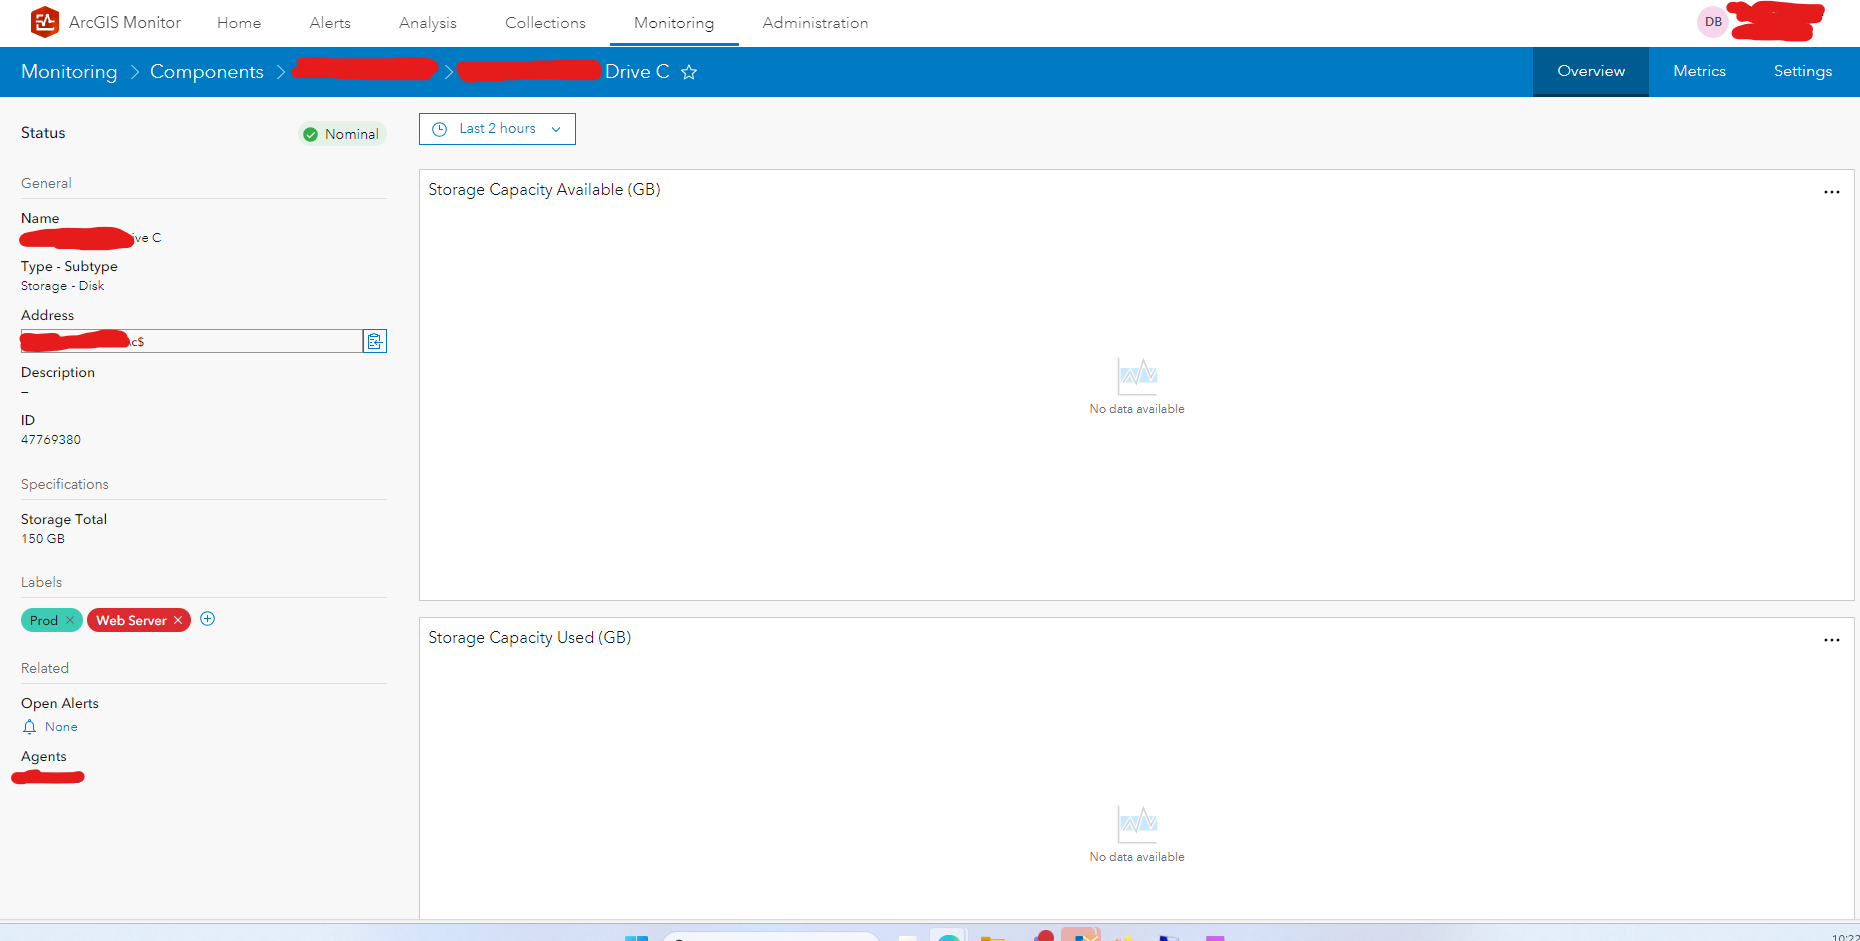The width and height of the screenshot is (1860, 941).
Task: Switch to the Overview tab
Action: (x=1591, y=71)
